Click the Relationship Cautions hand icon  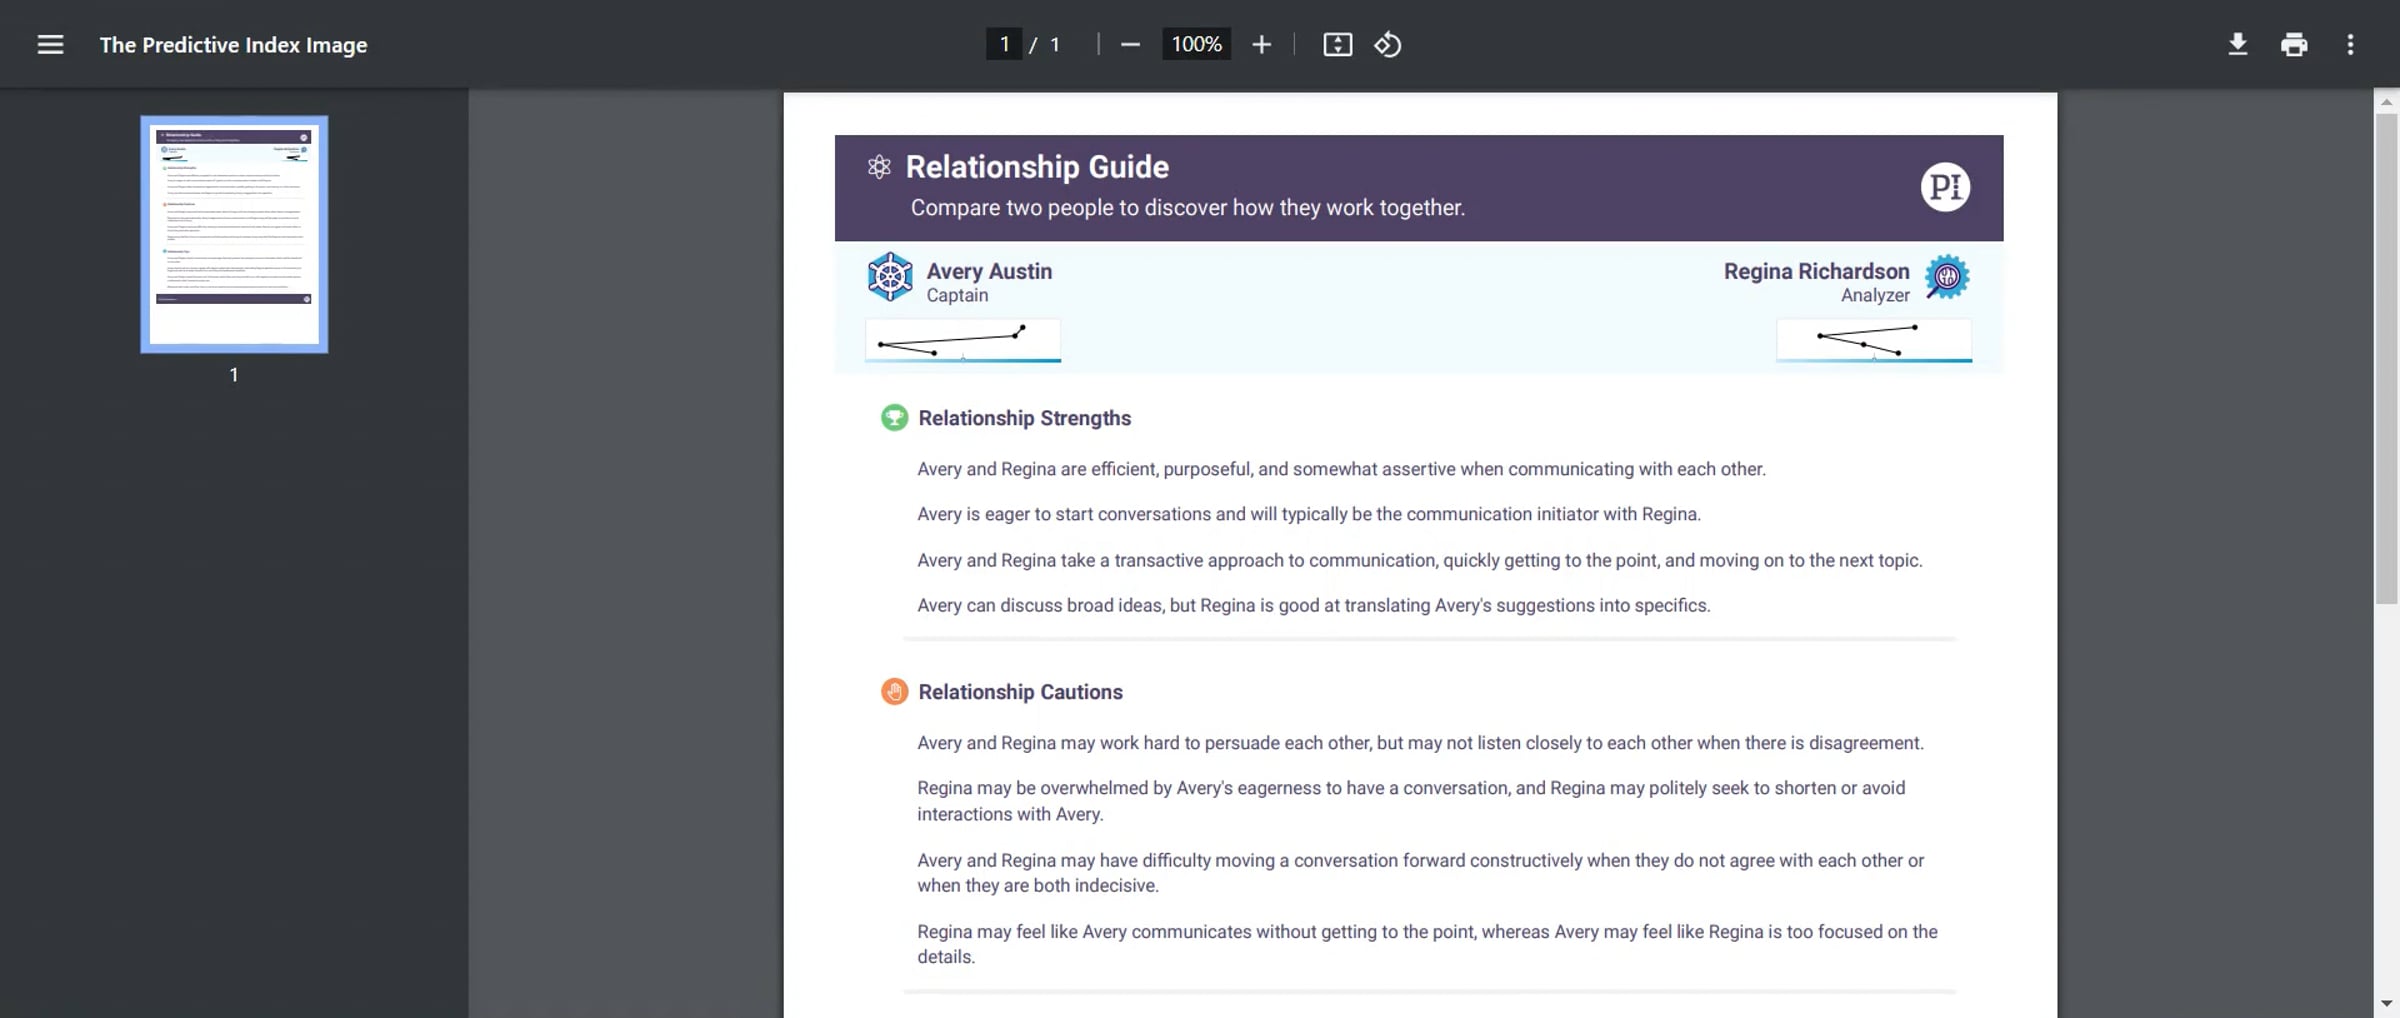(x=894, y=691)
